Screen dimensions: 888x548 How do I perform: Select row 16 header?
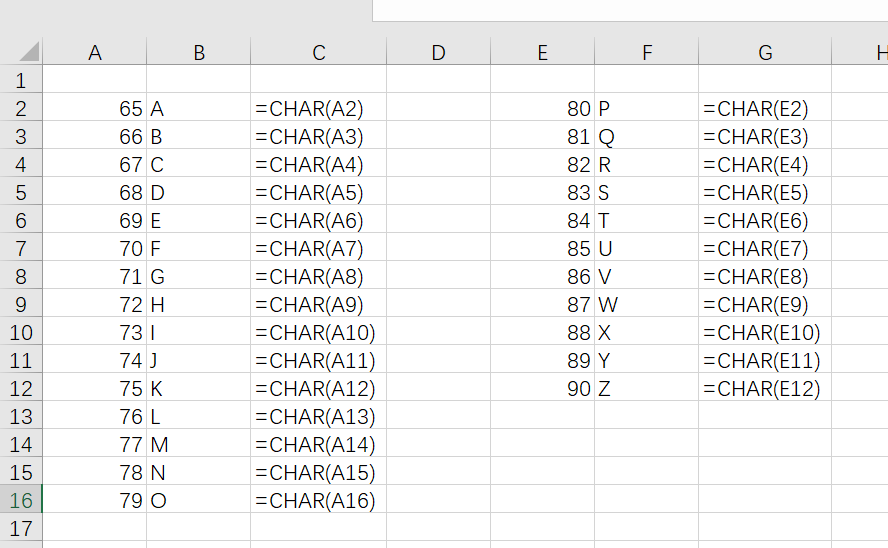[x=21, y=500]
